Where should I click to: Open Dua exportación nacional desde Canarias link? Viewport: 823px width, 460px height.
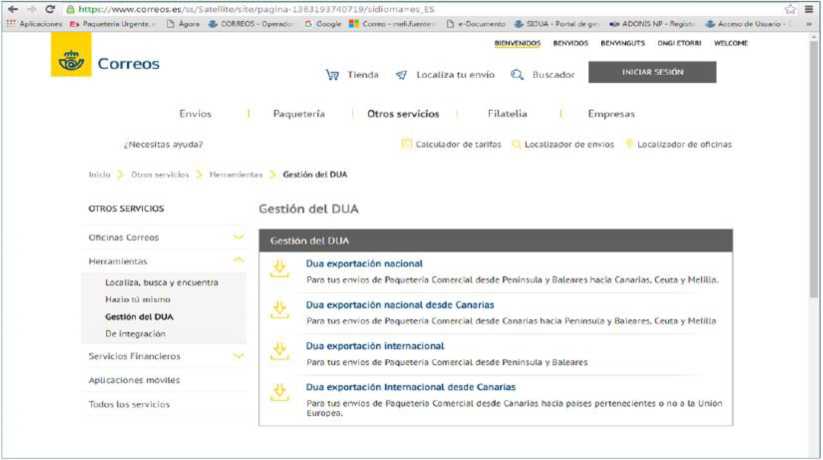[x=399, y=304]
